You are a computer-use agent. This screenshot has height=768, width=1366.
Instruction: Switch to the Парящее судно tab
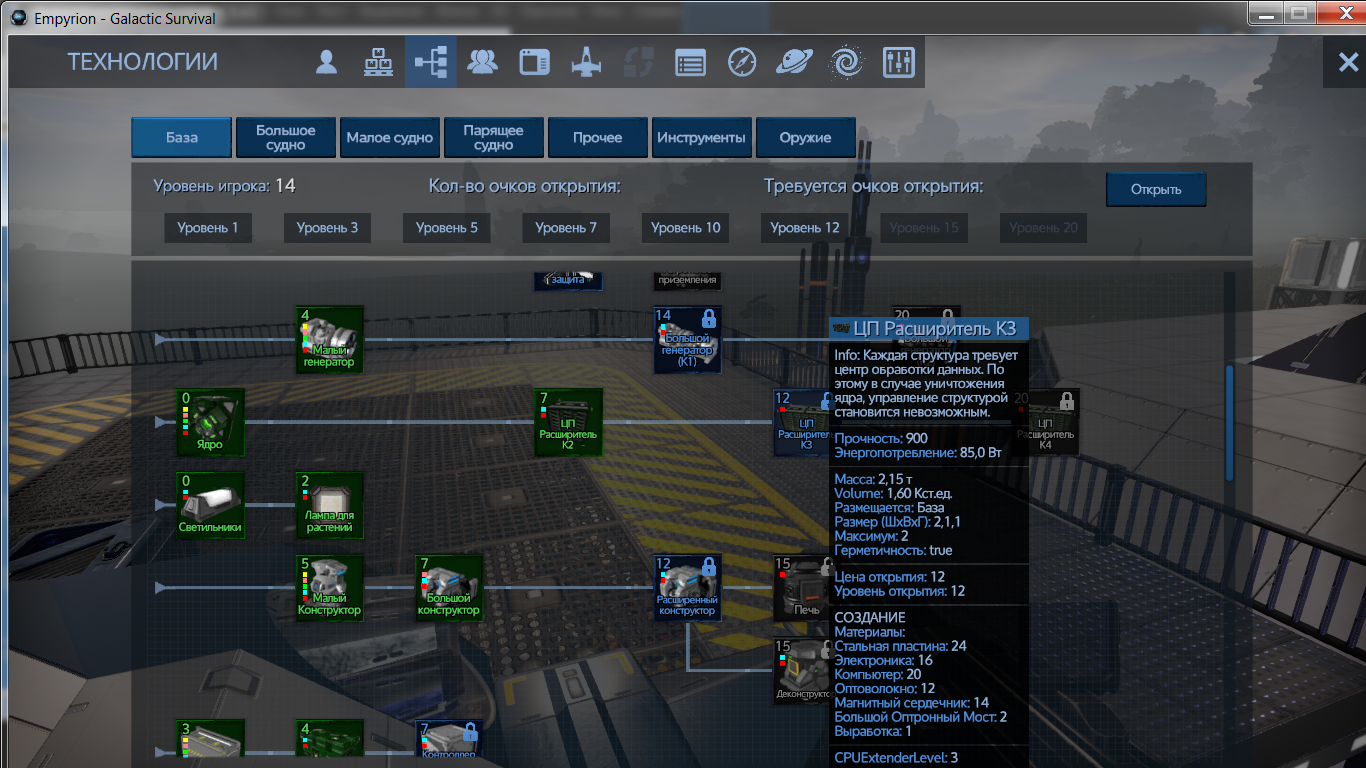pos(494,138)
